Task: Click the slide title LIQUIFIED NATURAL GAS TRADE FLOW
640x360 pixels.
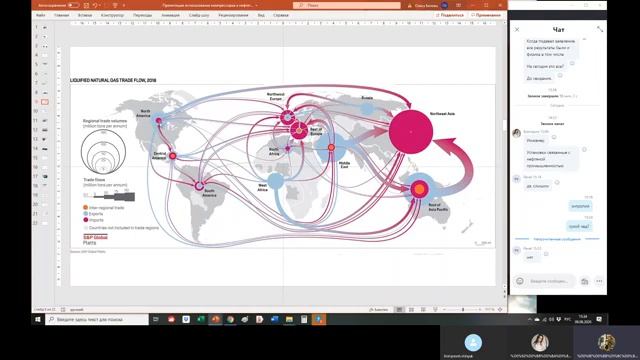Action: [x=113, y=80]
